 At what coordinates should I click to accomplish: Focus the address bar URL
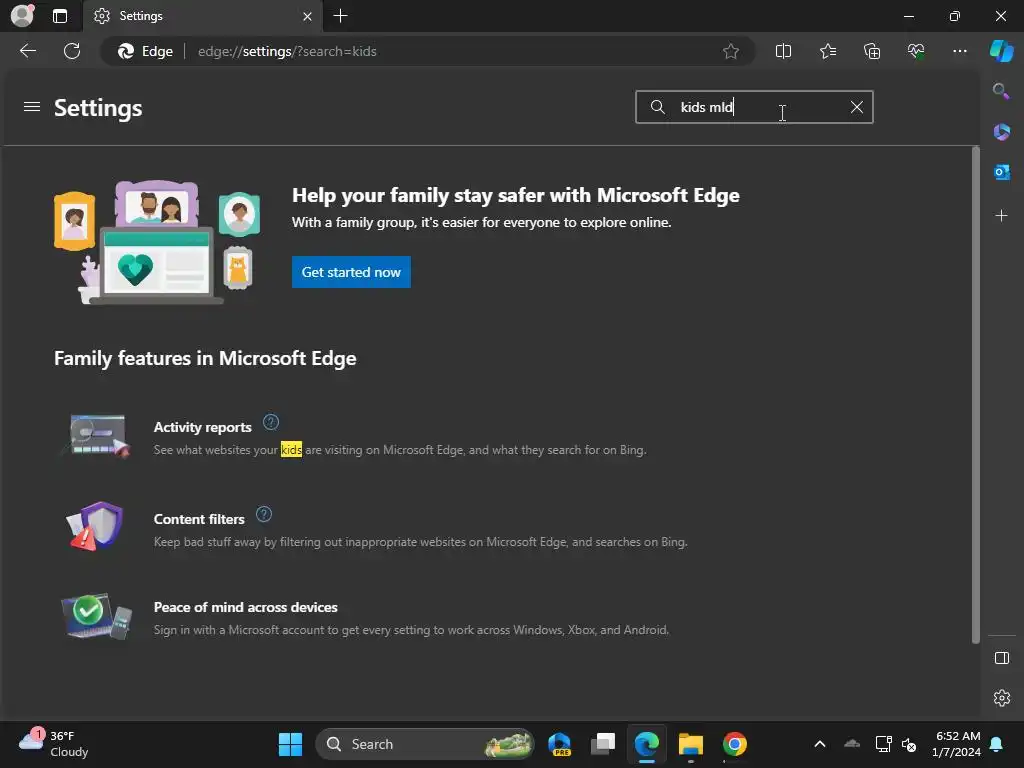pos(287,51)
